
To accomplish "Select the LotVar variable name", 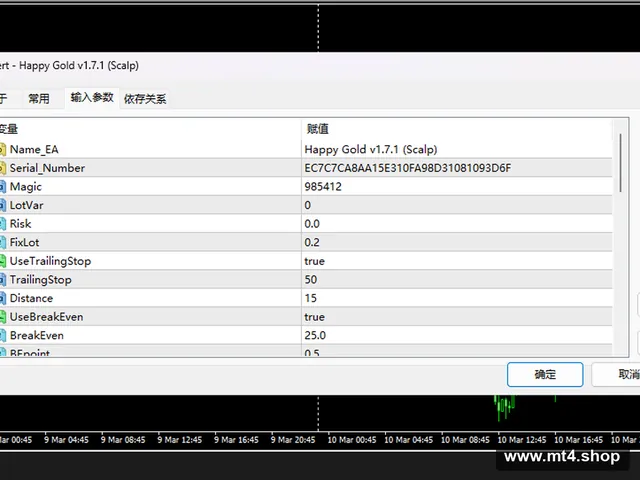I will point(27,205).
